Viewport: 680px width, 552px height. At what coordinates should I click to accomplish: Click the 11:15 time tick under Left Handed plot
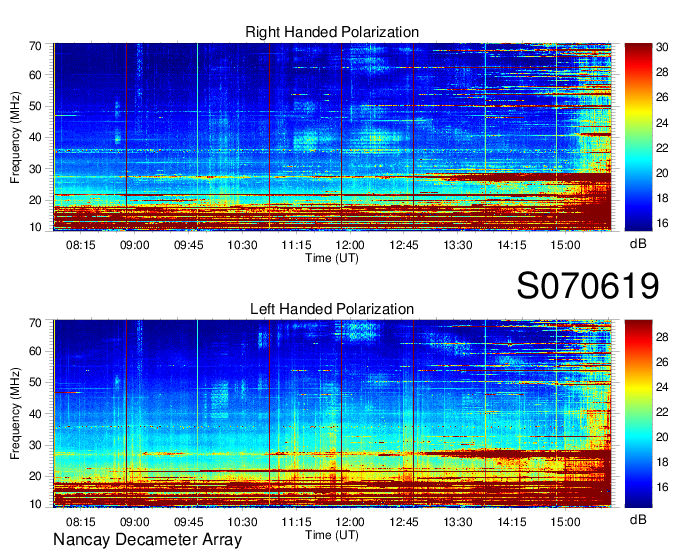click(296, 522)
